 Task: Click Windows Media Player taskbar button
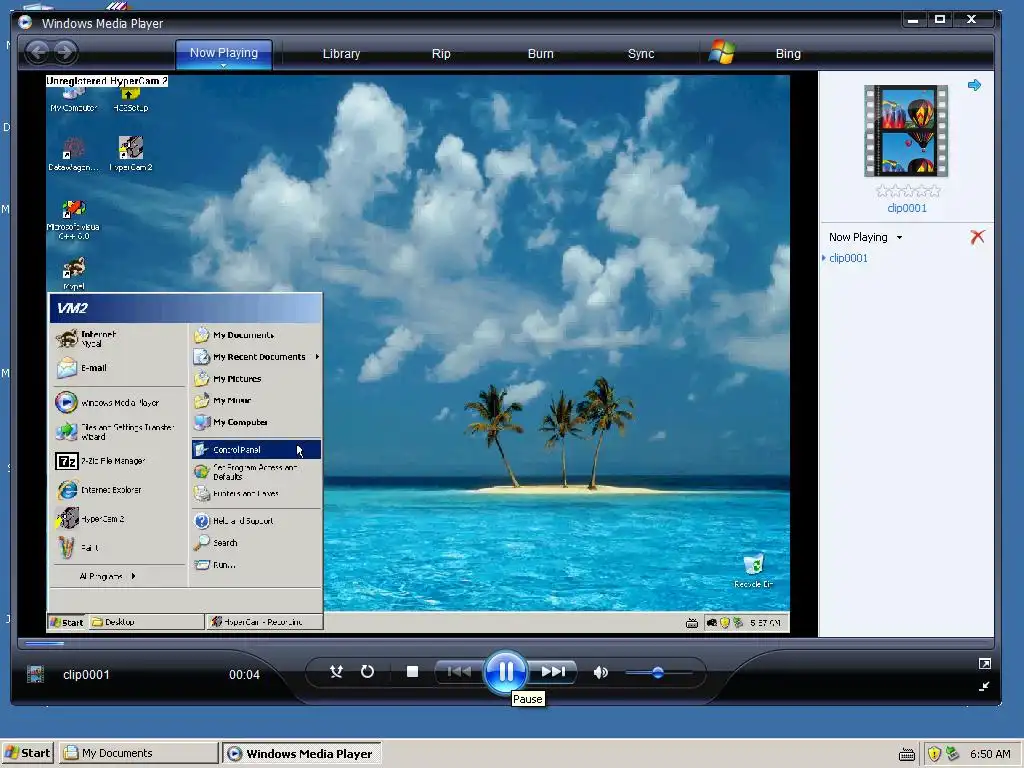tap(302, 753)
